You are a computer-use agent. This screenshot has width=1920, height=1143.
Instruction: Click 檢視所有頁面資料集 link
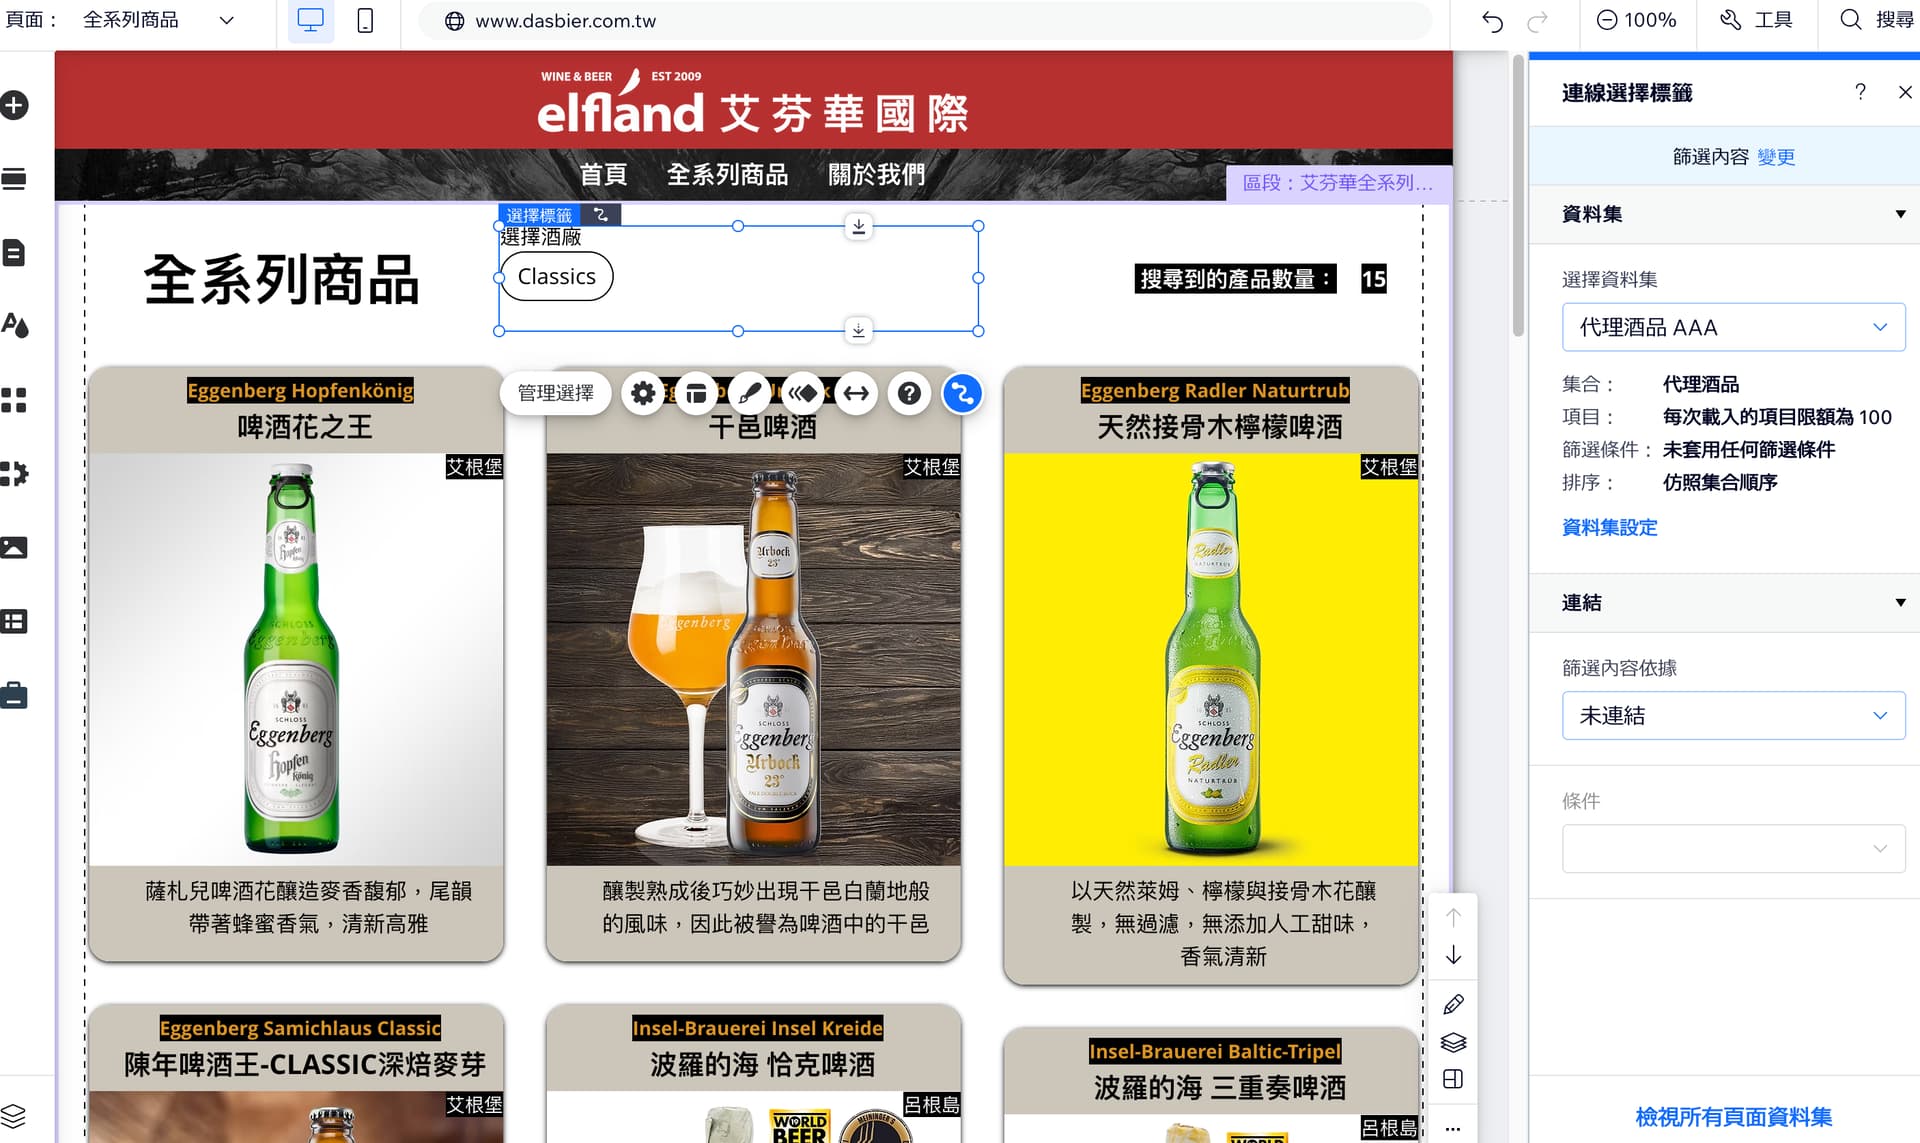tap(1733, 1117)
